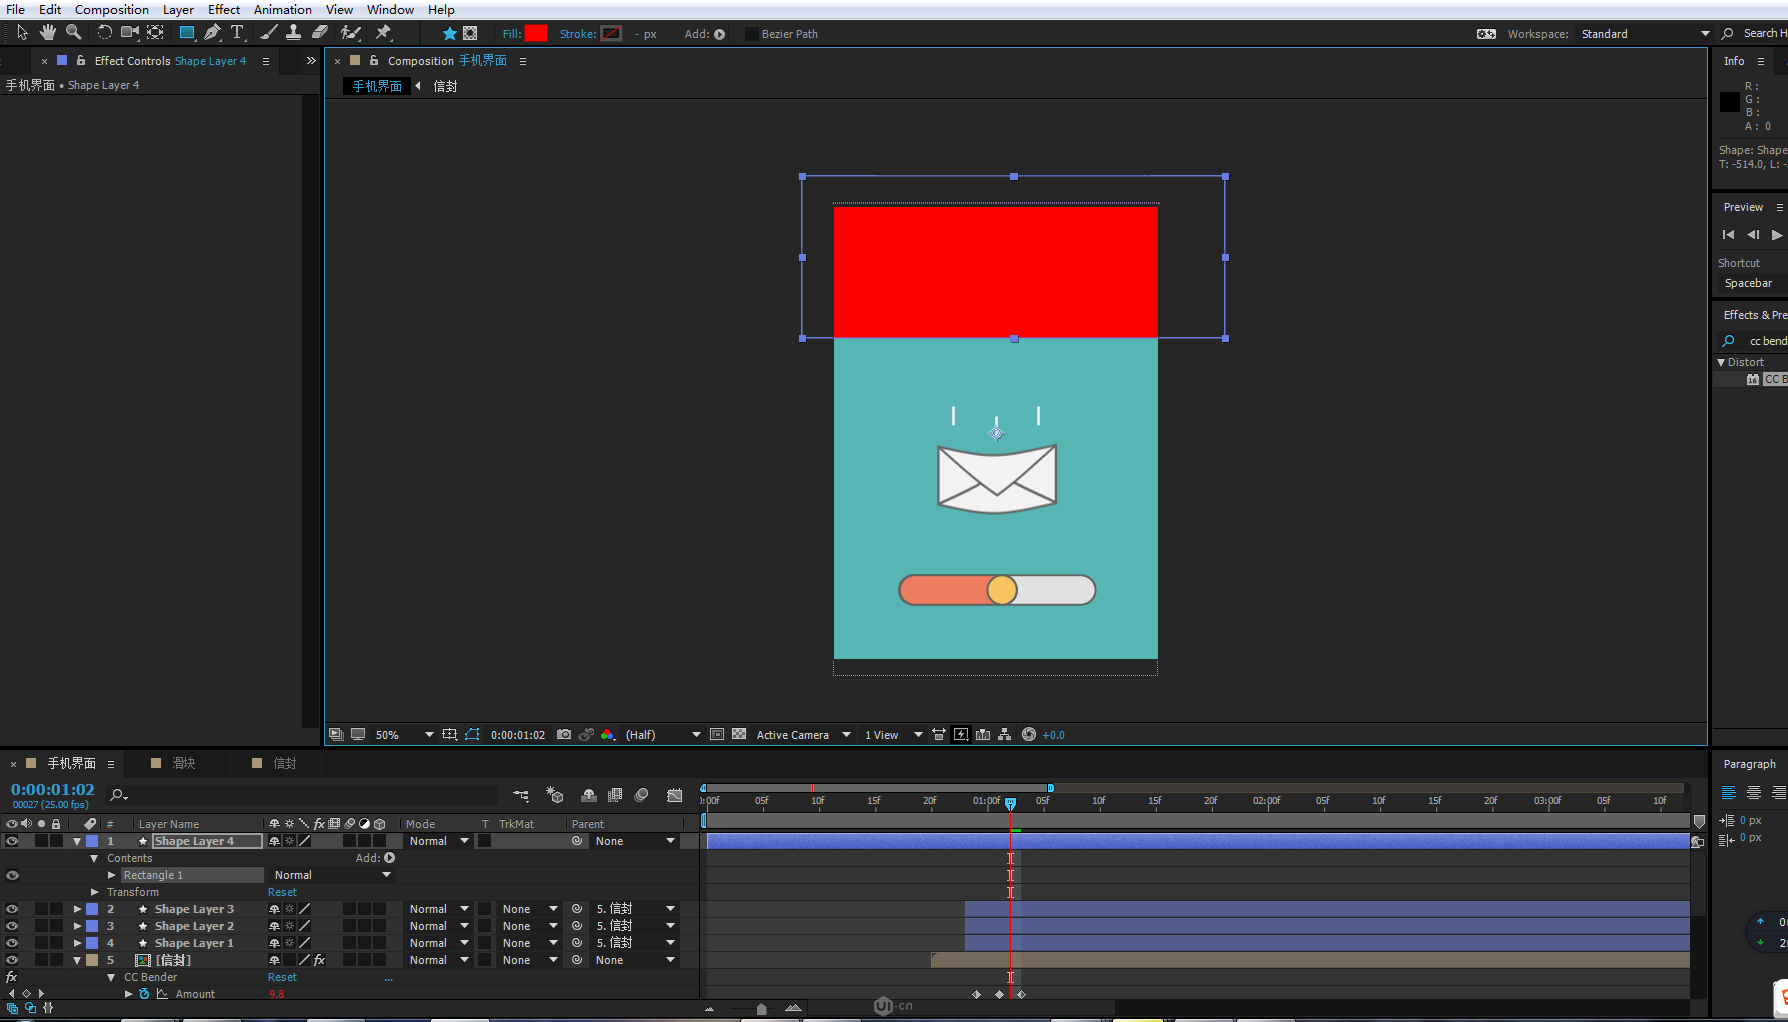Open the 50% magnification dropdown
This screenshot has width=1788, height=1022.
pos(429,735)
